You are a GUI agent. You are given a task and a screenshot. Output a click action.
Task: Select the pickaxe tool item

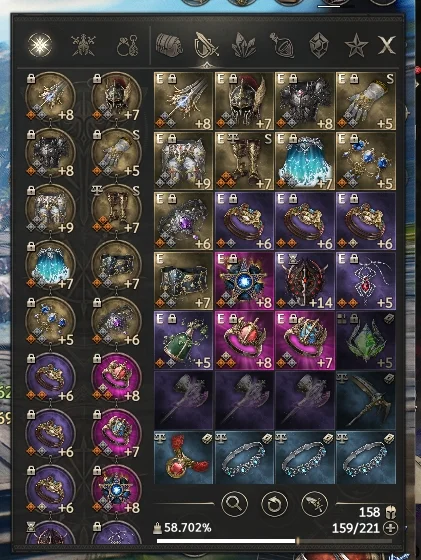point(366,400)
